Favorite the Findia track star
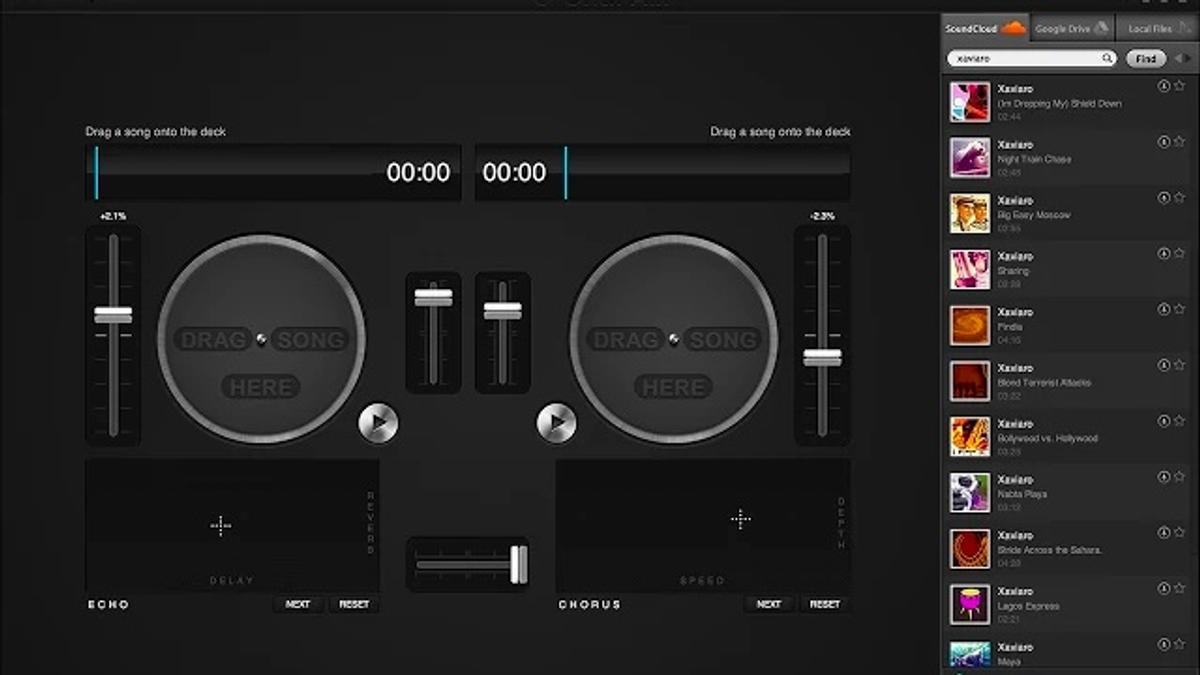The image size is (1200, 675). 1180,310
